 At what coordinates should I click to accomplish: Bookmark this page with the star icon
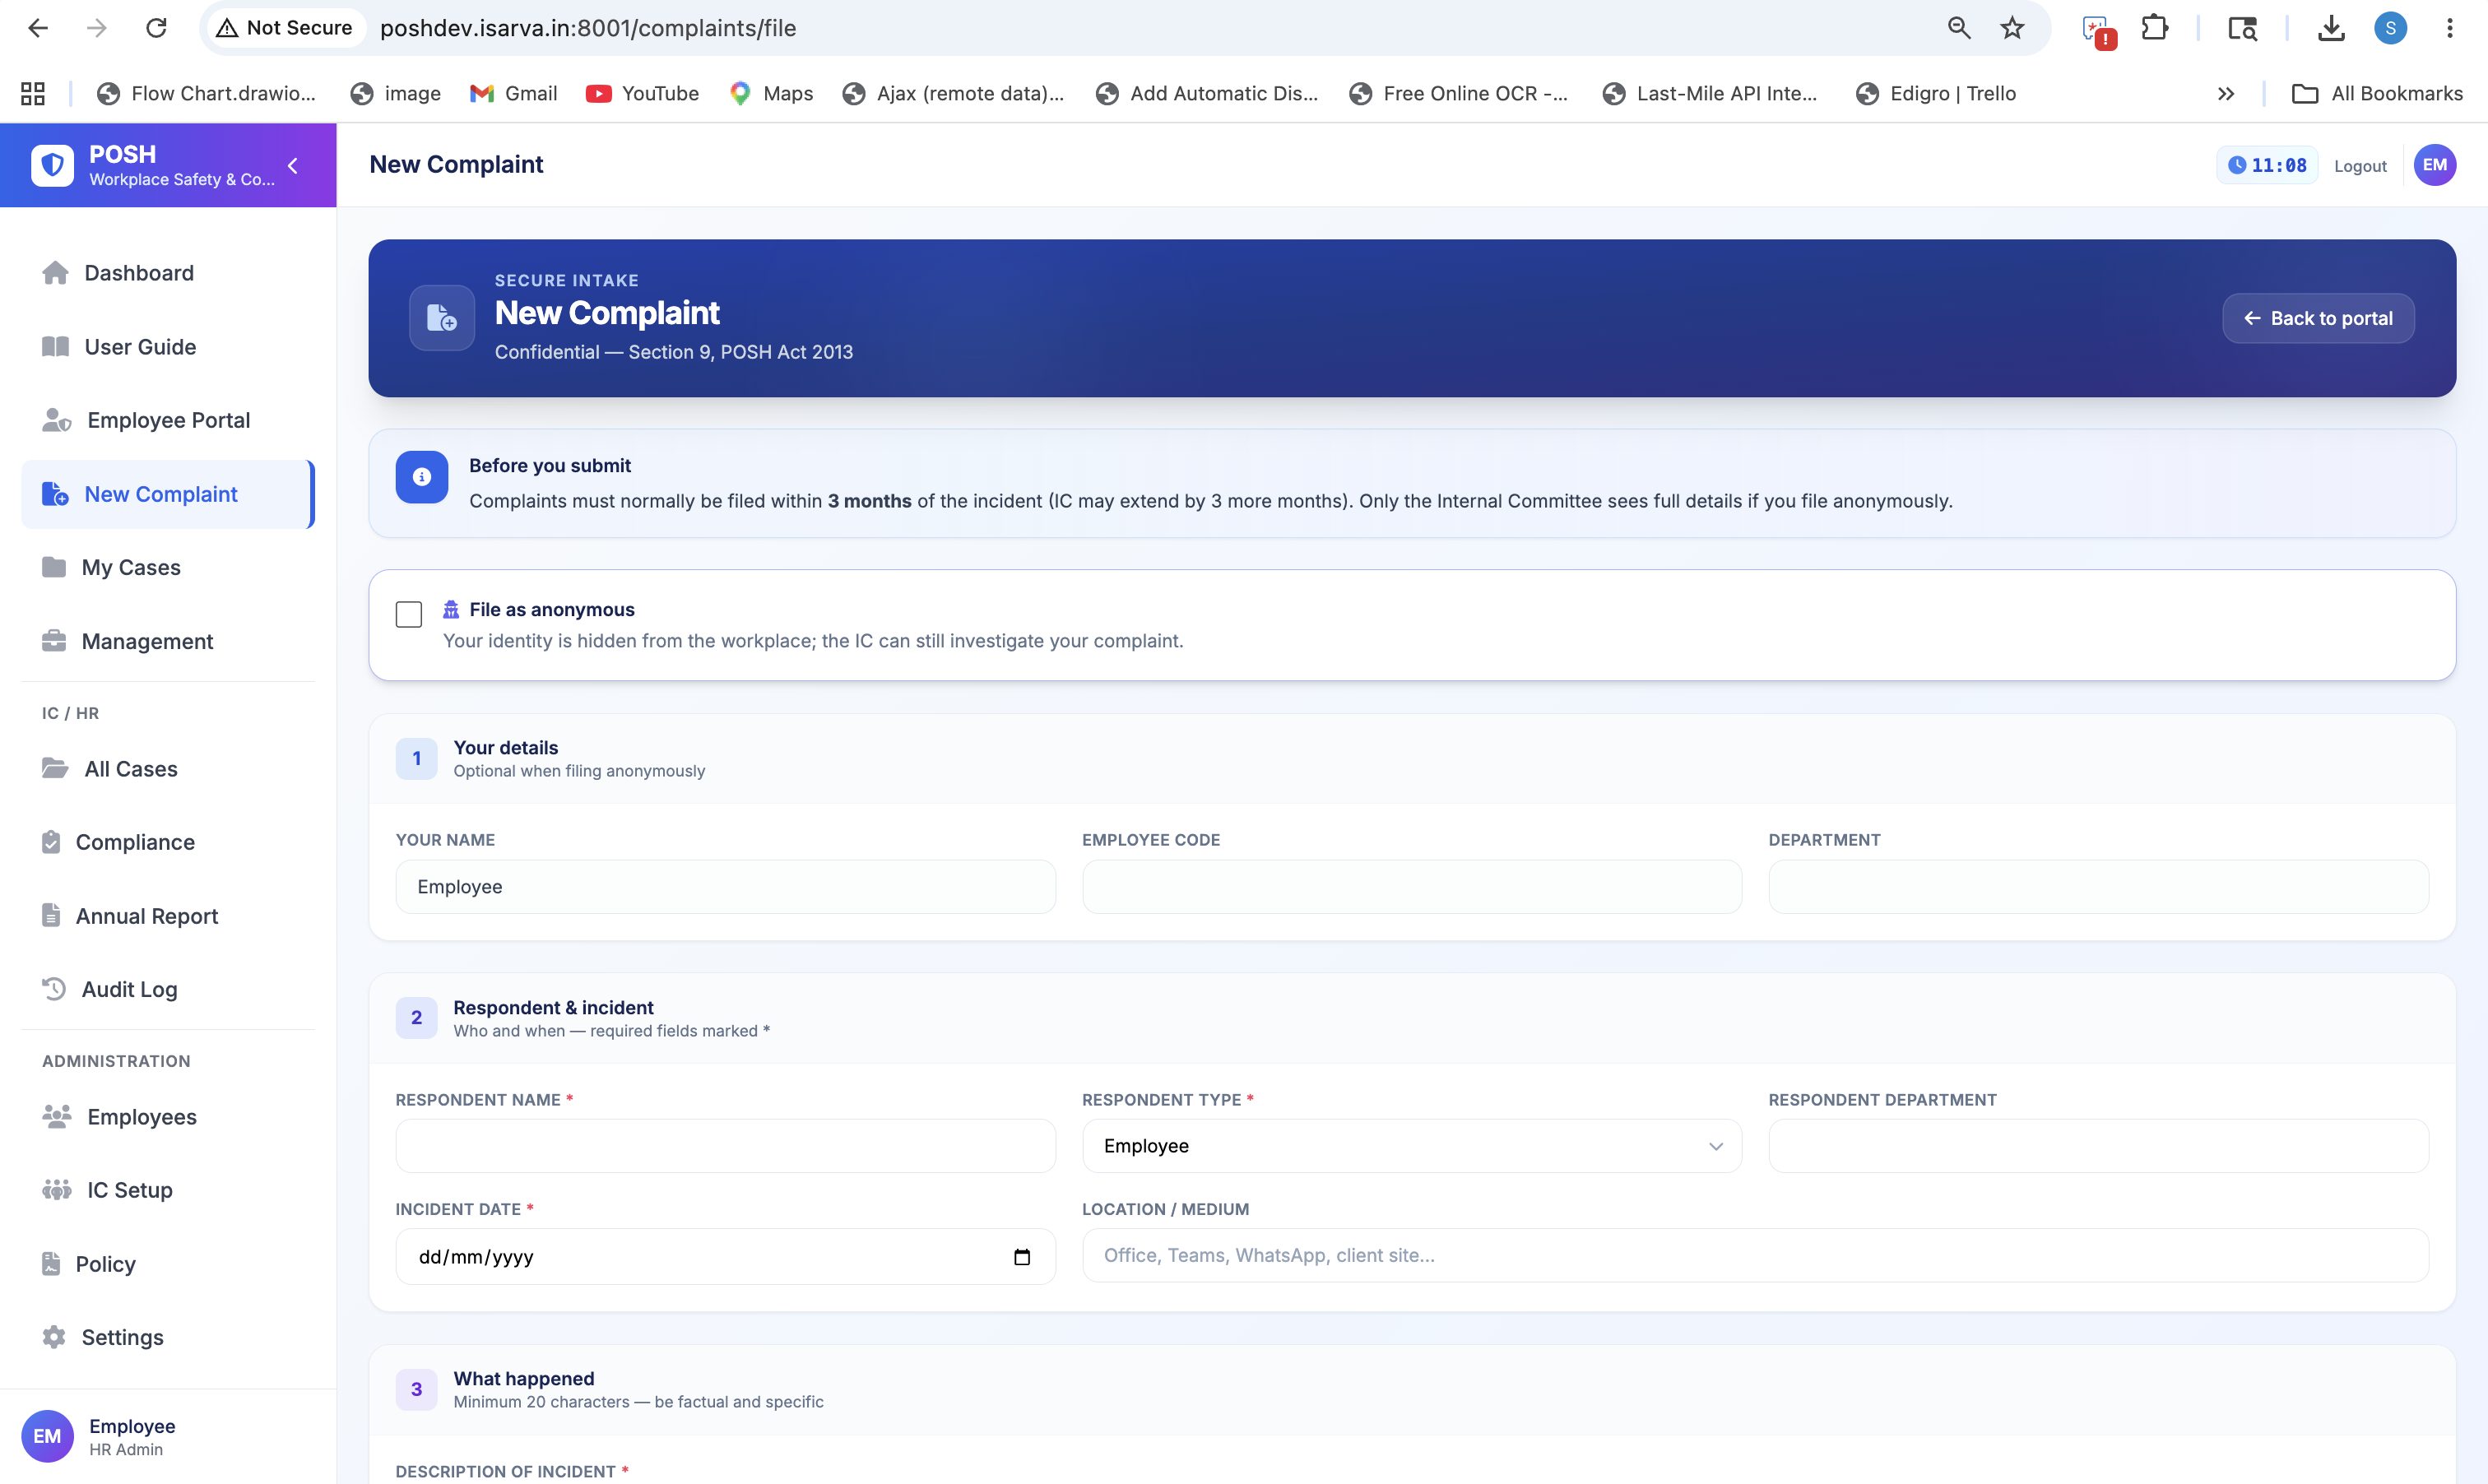coord(2012,28)
